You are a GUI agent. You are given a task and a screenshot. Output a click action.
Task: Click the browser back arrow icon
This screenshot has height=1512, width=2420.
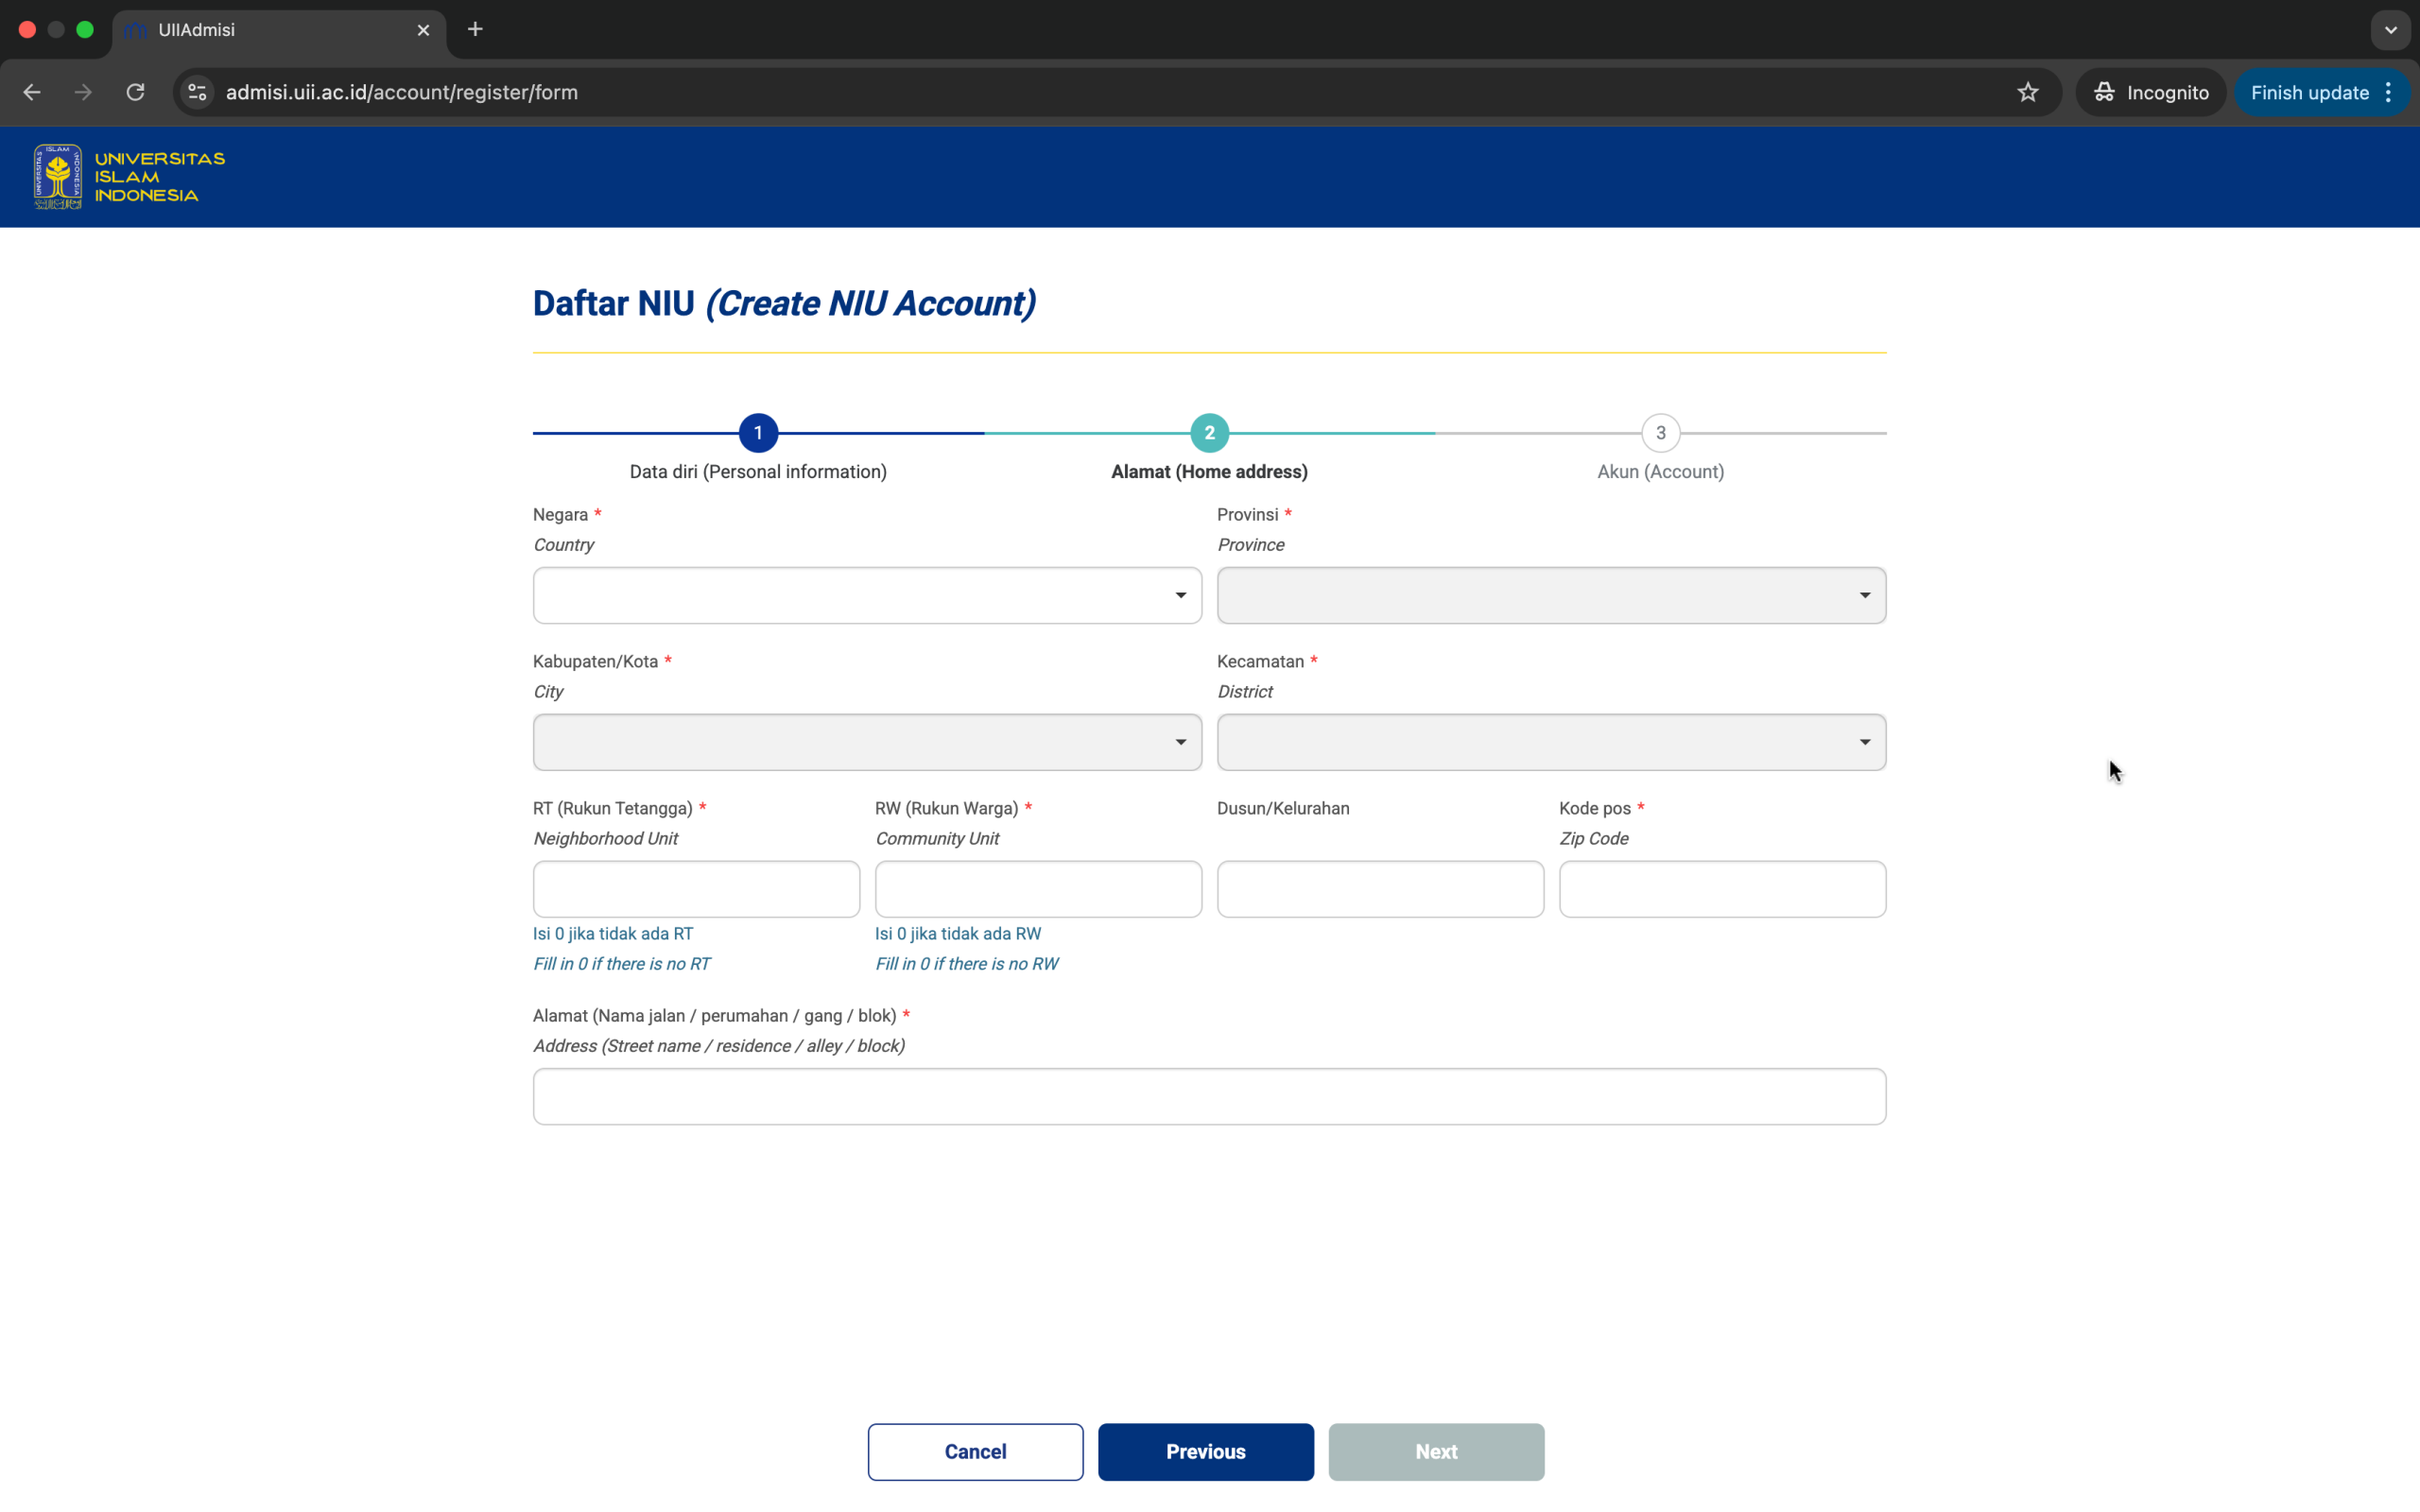(x=32, y=92)
